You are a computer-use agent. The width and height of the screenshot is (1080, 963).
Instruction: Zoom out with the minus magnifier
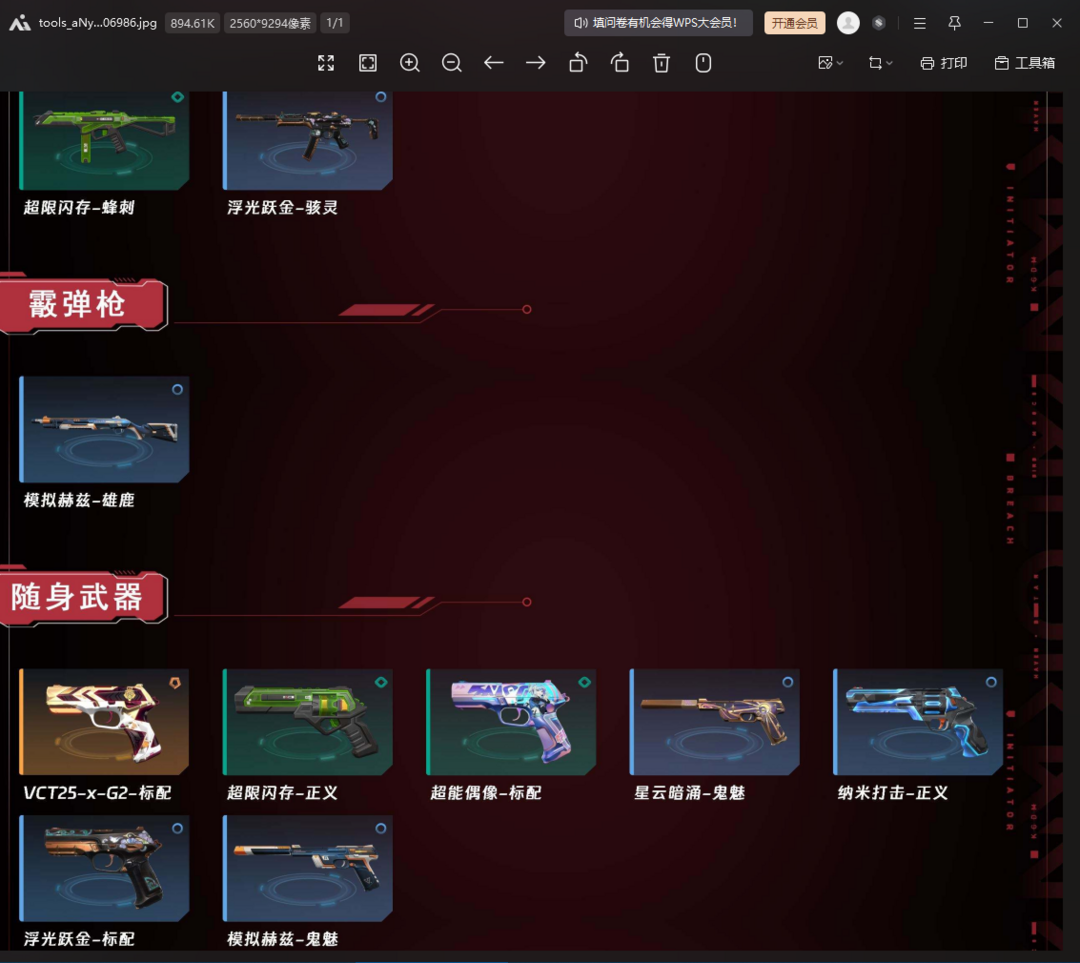452,63
